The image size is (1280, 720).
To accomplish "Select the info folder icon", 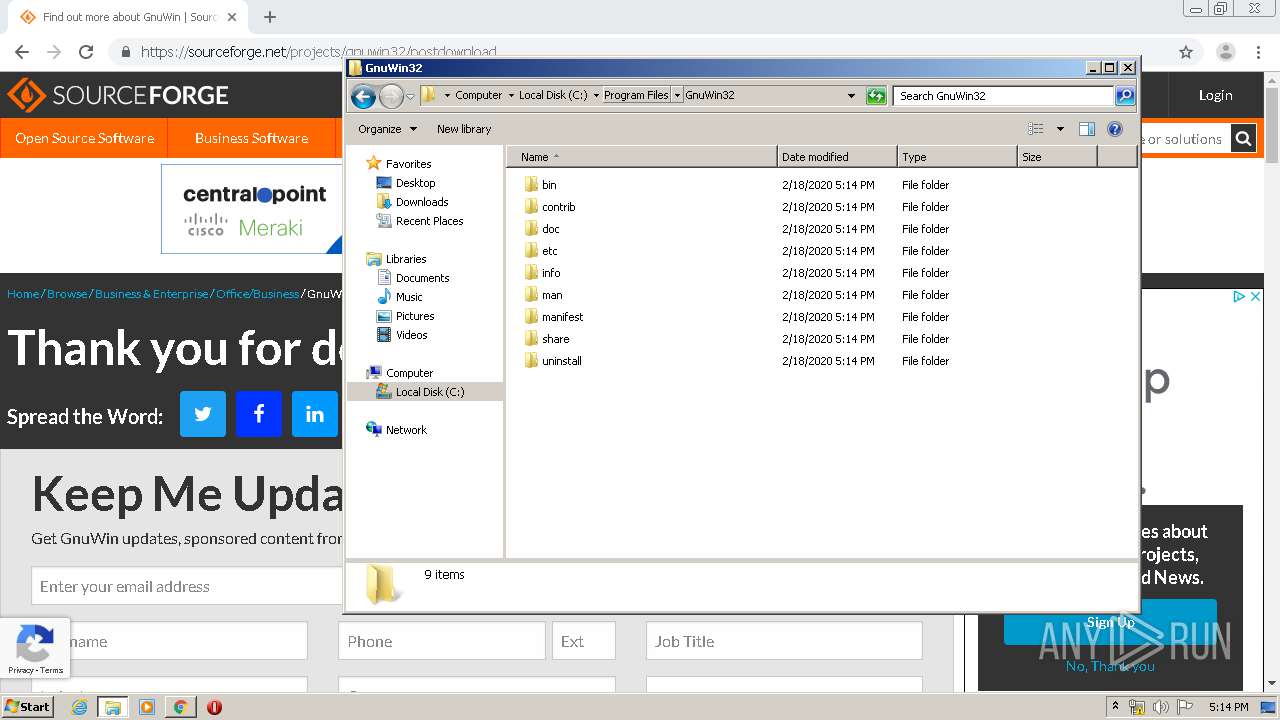I will click(x=531, y=273).
